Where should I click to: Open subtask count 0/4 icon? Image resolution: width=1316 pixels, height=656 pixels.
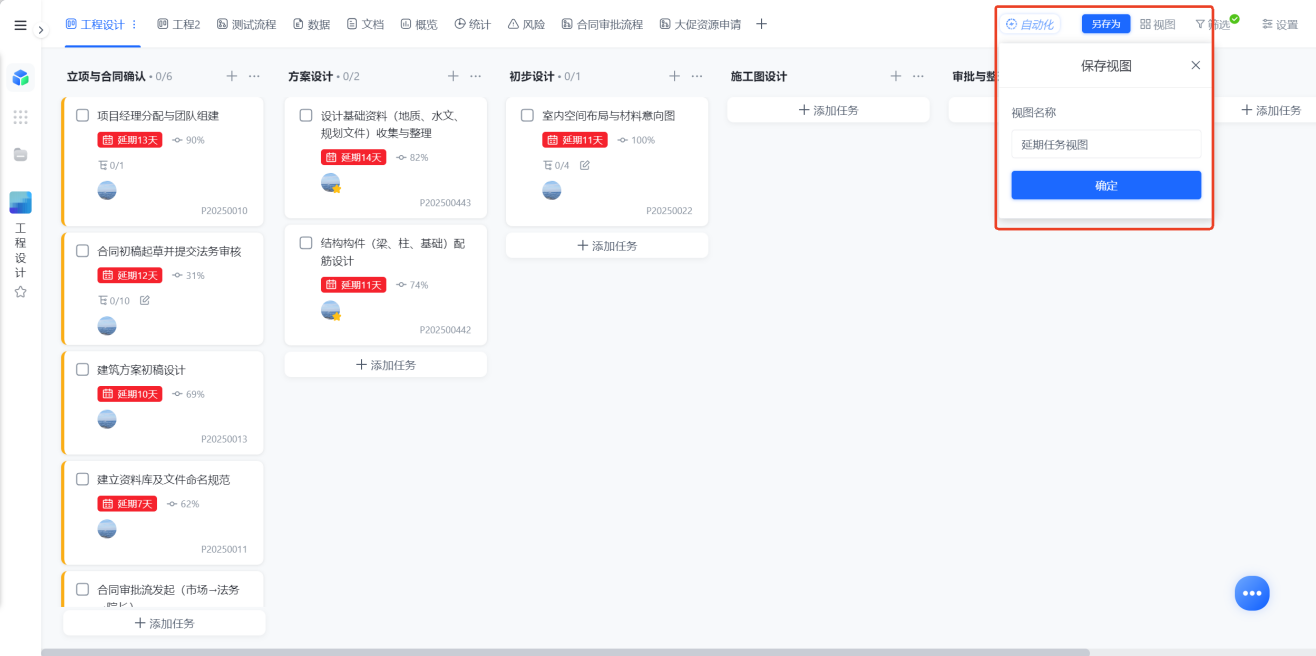click(556, 165)
